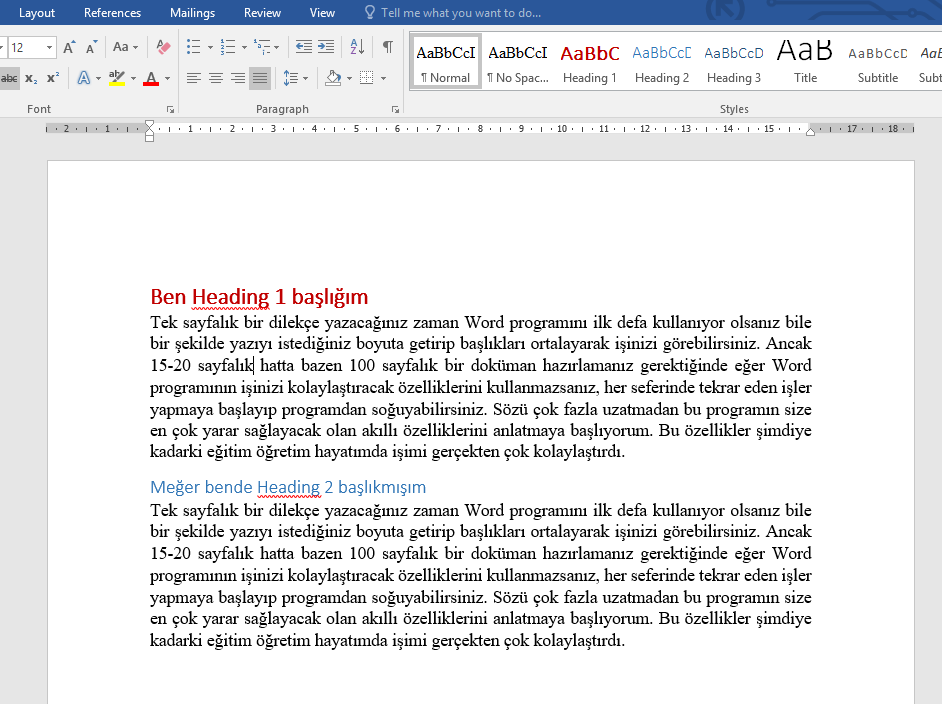Click the lightbulb Tell me icon
Viewport: 942px width, 704px height.
[369, 13]
